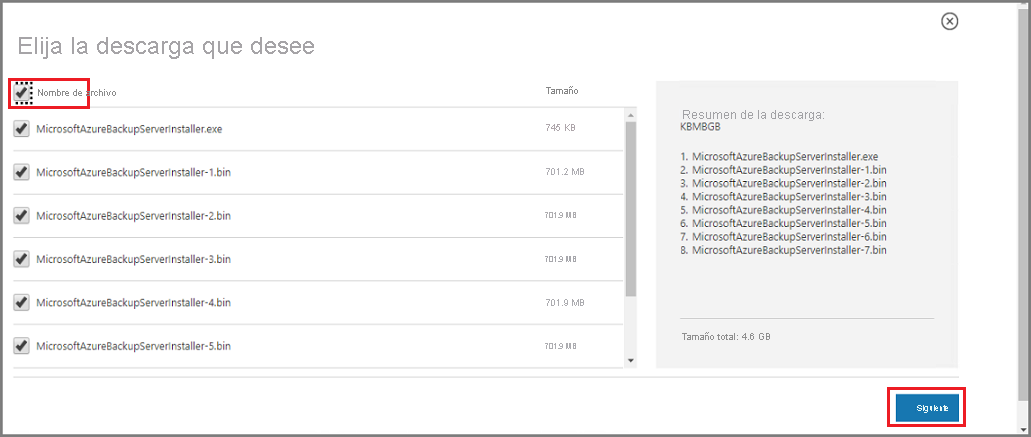This screenshot has height=437, width=1031.
Task: Toggle the select-all checkbox by Nombre de archivo
Action: 23,93
